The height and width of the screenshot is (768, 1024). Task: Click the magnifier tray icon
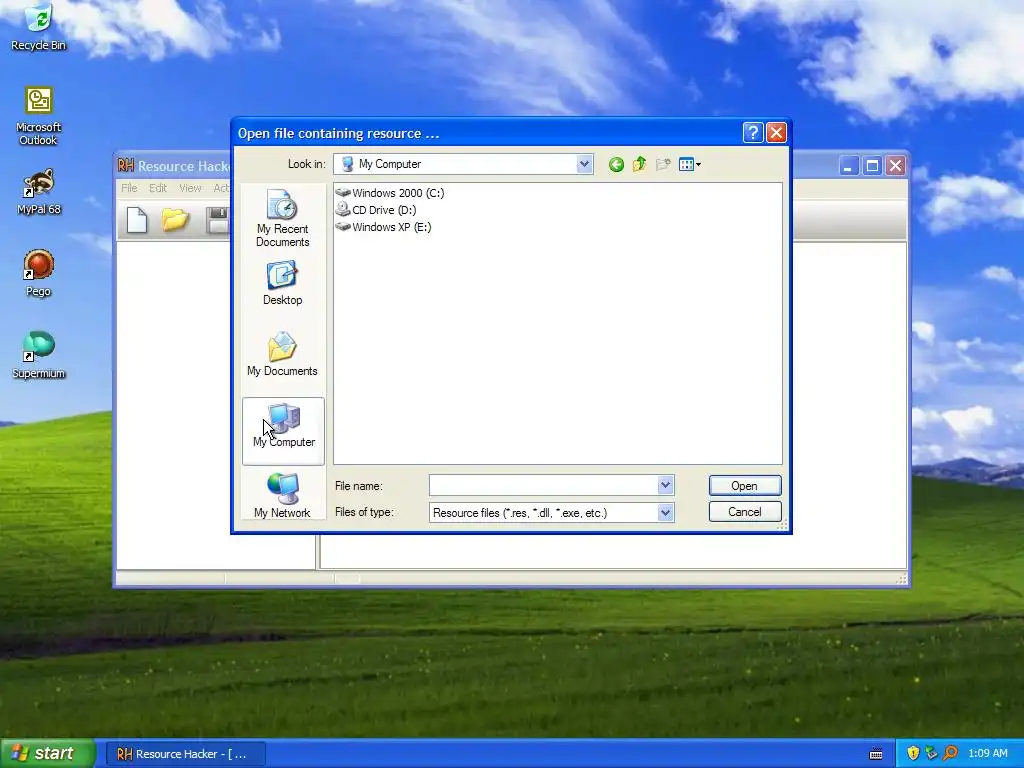950,754
